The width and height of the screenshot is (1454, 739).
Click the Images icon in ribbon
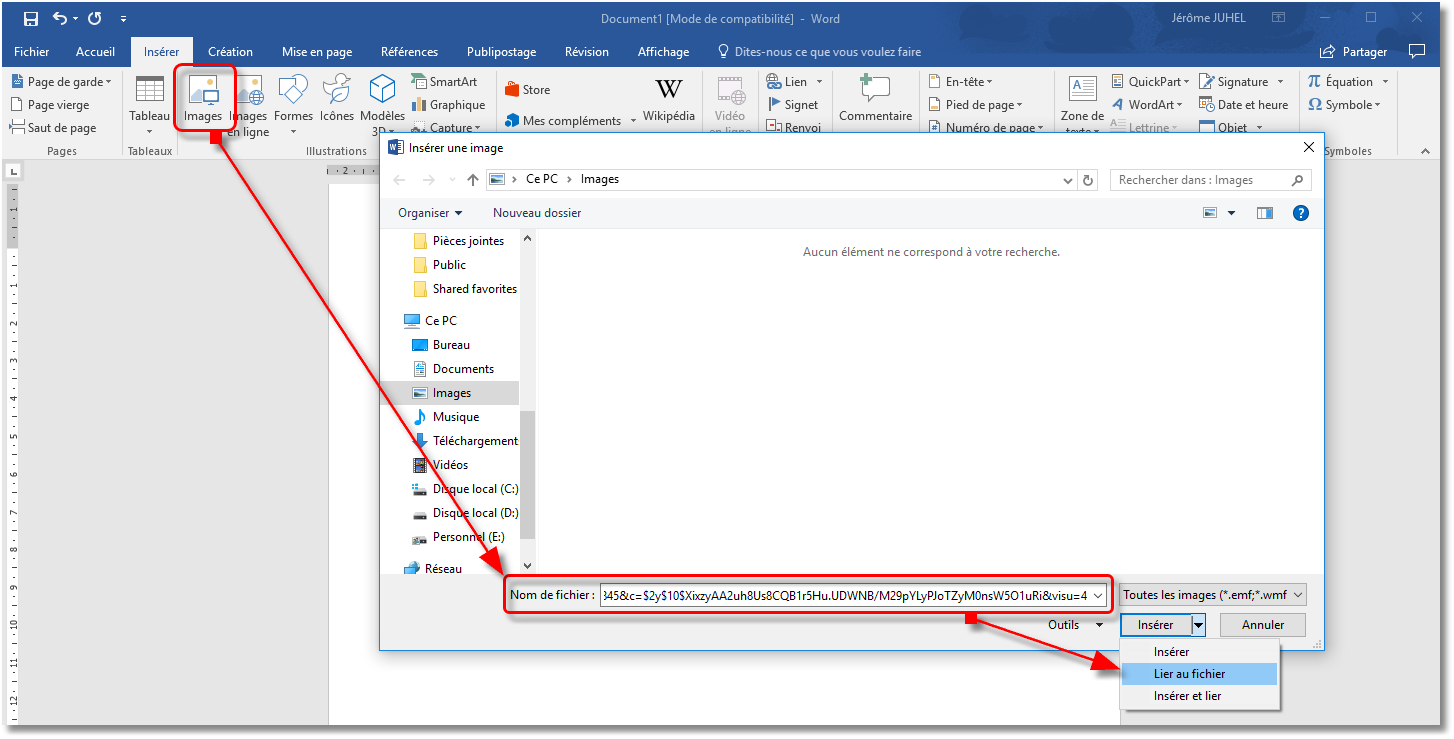click(x=203, y=100)
